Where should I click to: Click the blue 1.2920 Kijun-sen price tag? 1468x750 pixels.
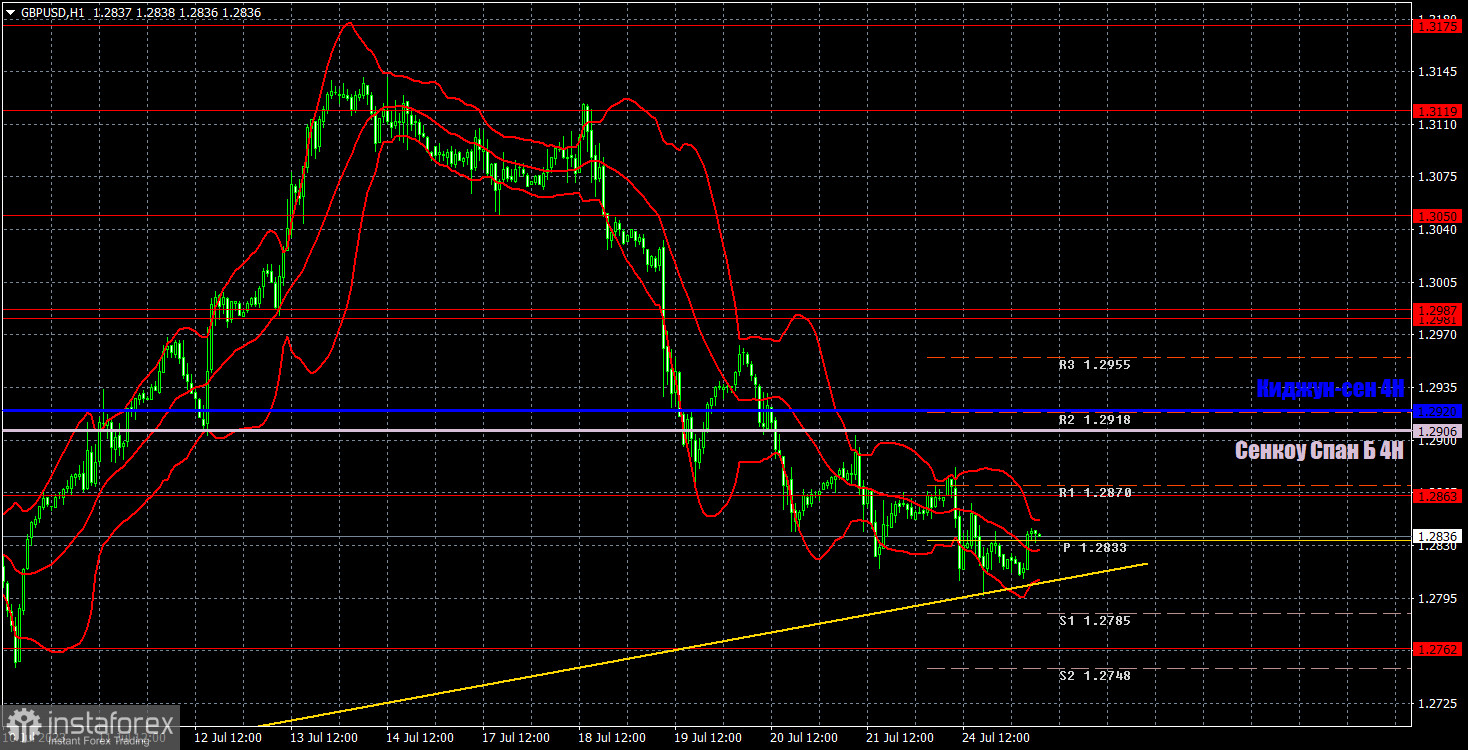point(1437,411)
